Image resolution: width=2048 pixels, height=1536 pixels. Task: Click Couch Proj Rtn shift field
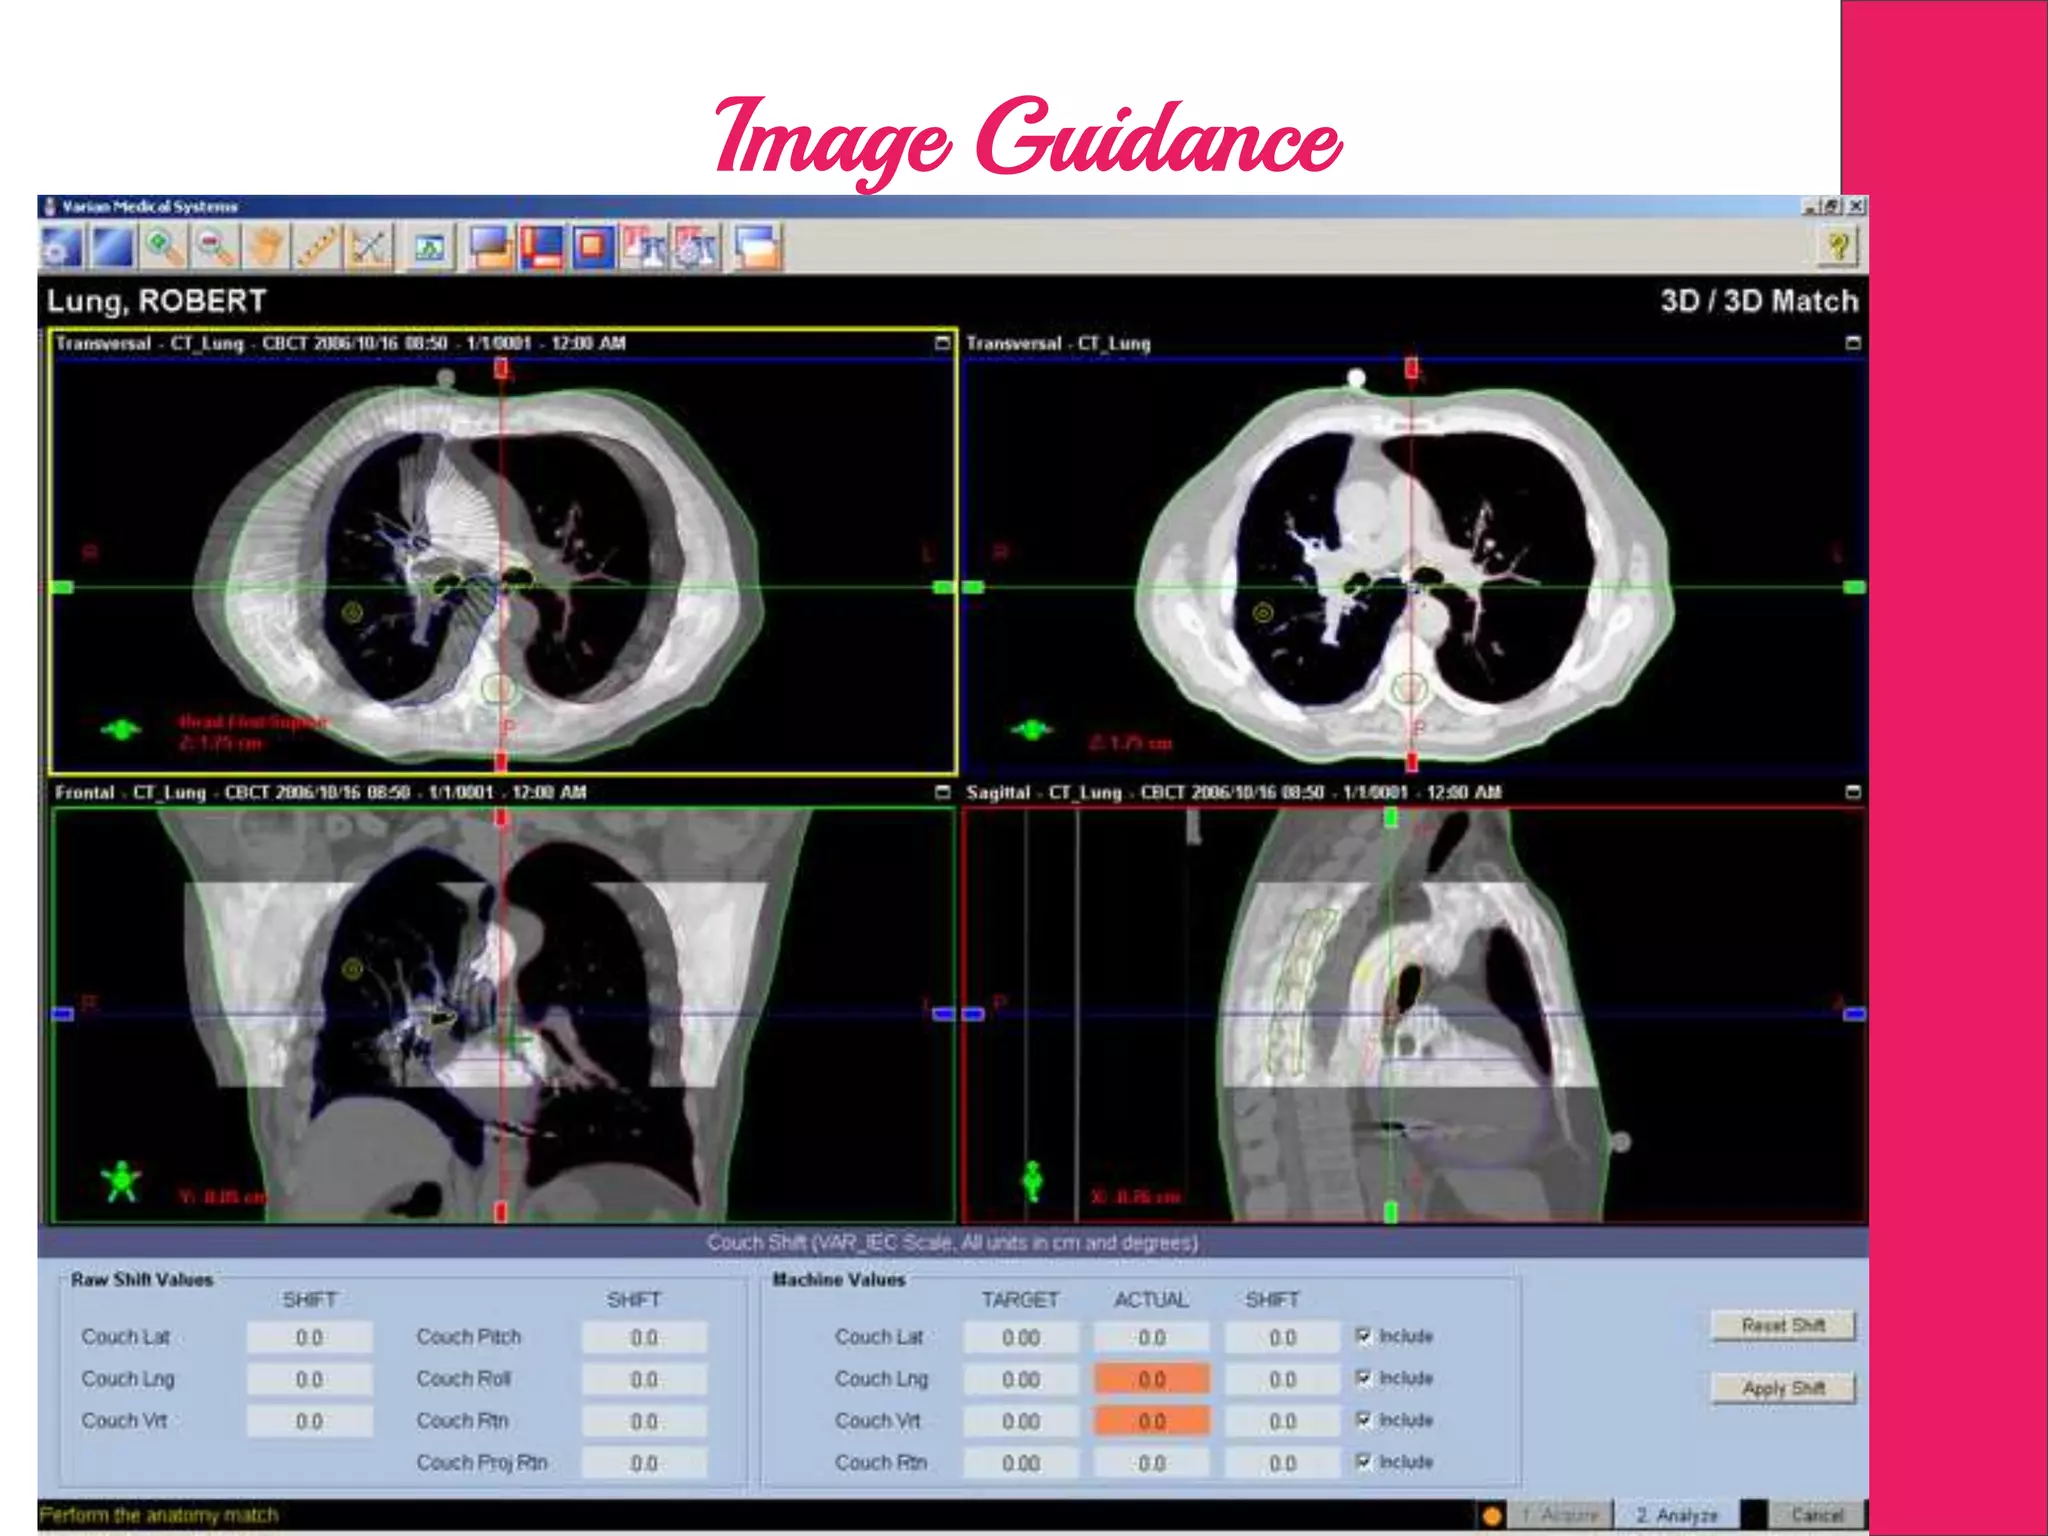pyautogui.click(x=644, y=1464)
